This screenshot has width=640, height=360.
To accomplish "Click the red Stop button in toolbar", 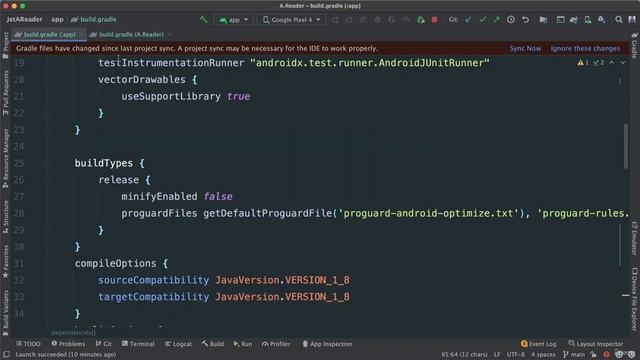I will coord(435,20).
